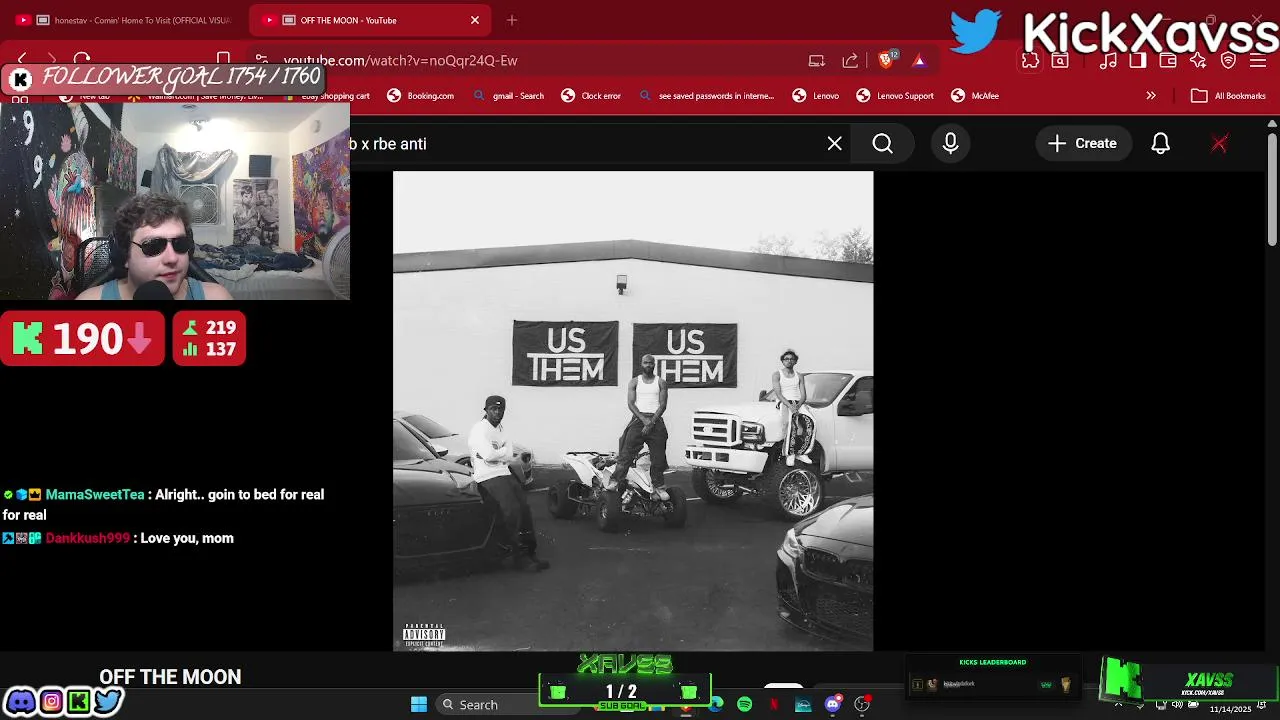
Task: Expand hidden bookmarks chevron
Action: pos(1151,96)
